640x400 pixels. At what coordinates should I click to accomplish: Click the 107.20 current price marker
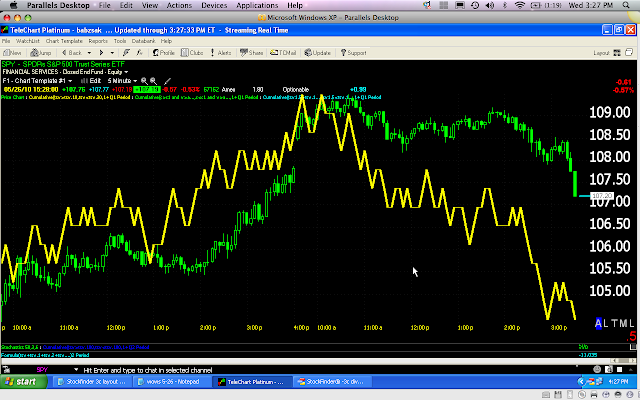[x=602, y=196]
